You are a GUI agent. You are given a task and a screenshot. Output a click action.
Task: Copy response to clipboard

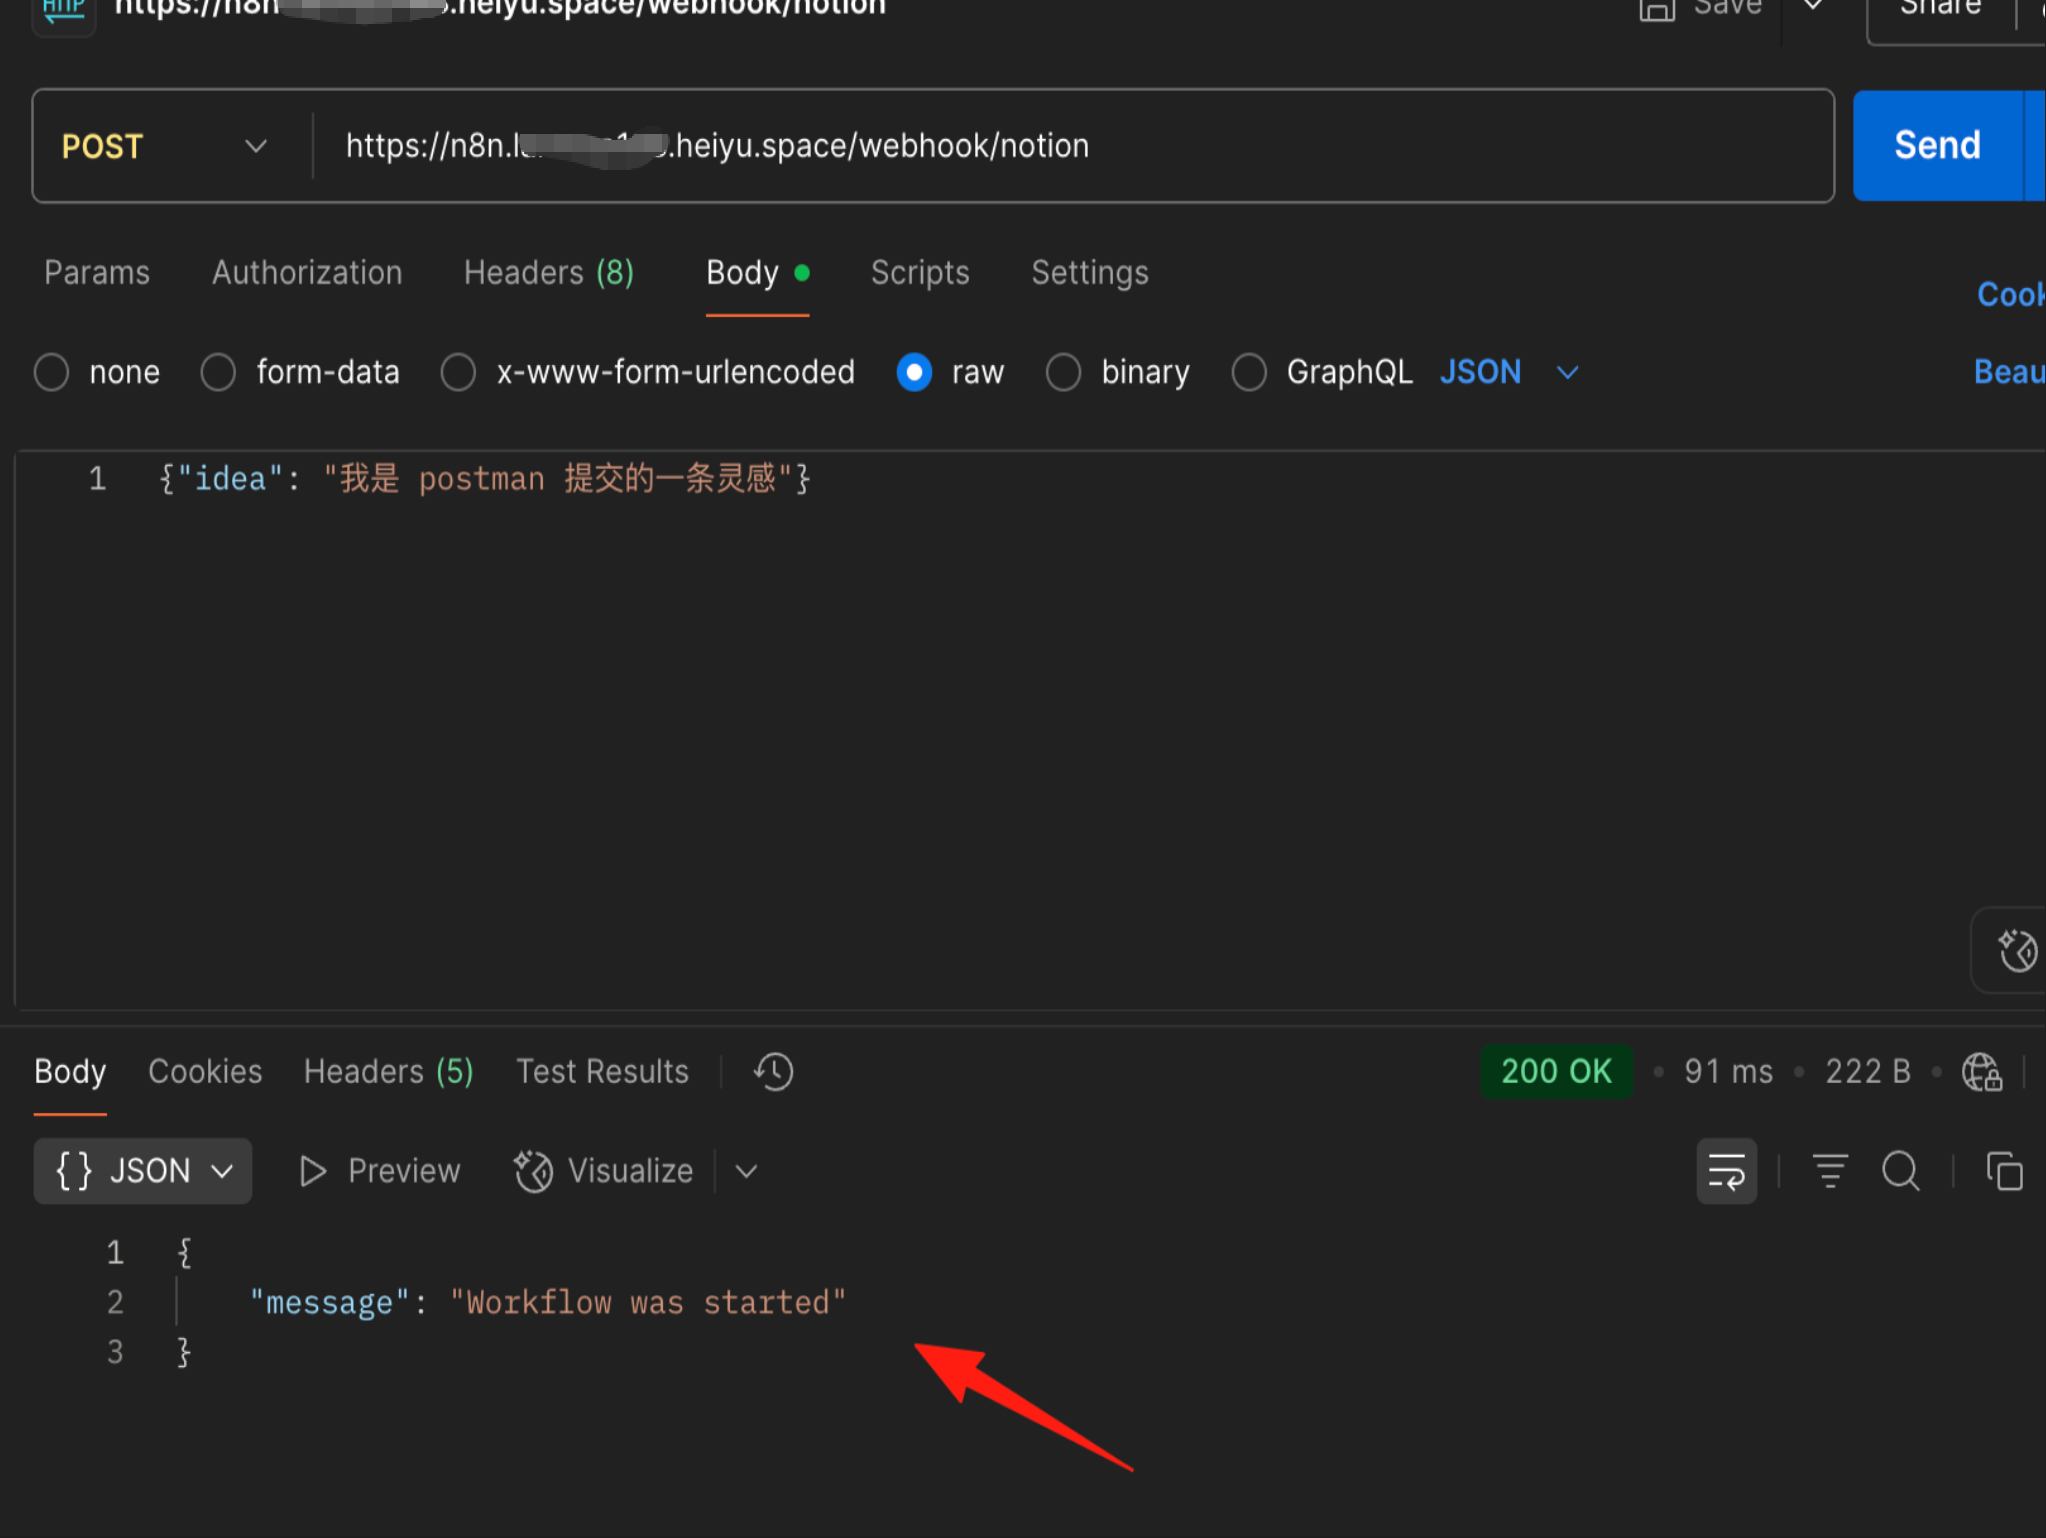click(2004, 1170)
